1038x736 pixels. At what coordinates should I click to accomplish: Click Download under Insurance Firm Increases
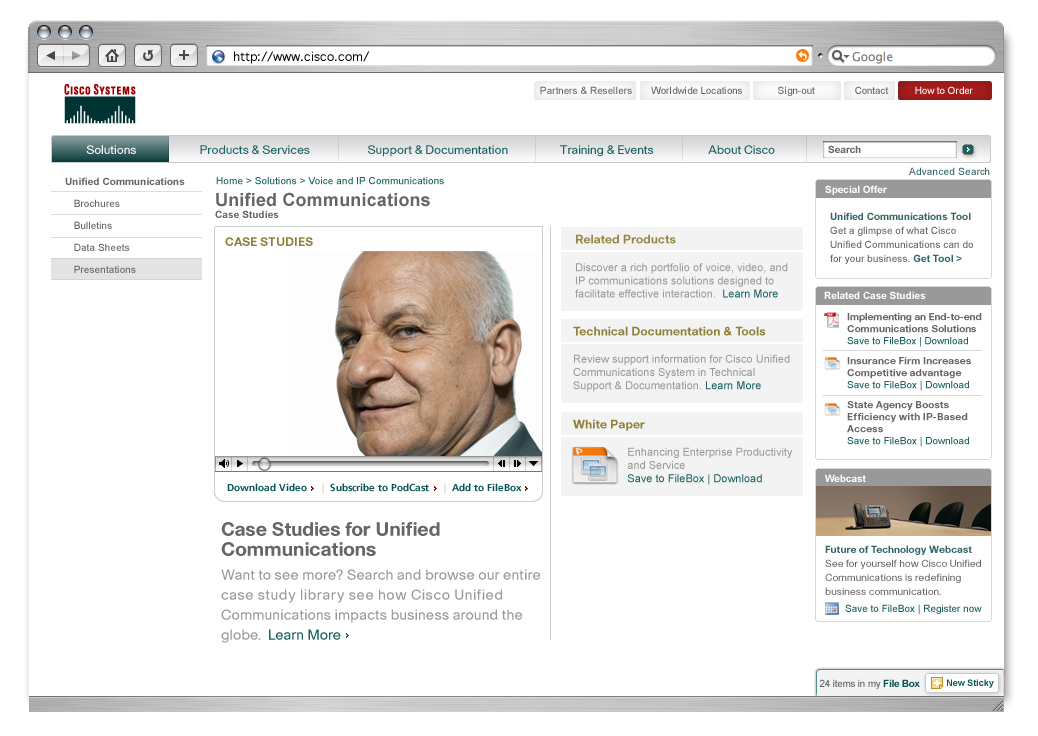tap(947, 385)
